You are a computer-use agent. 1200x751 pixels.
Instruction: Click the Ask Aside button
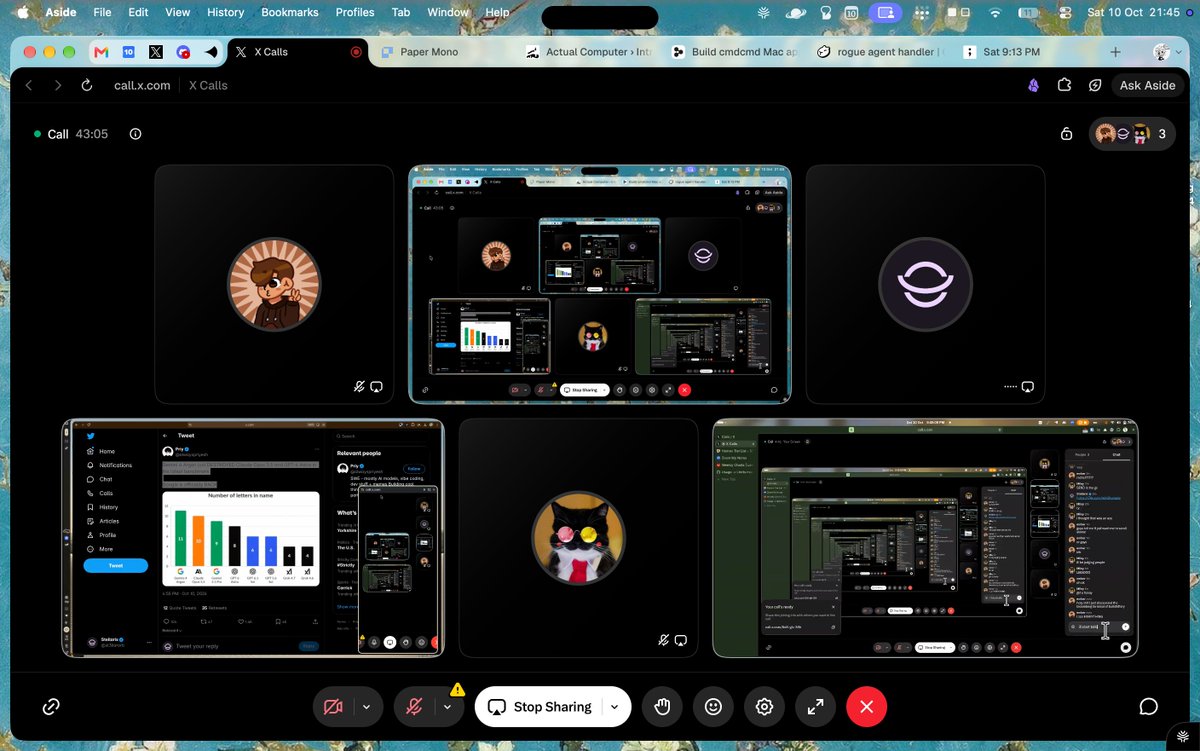click(x=1148, y=85)
